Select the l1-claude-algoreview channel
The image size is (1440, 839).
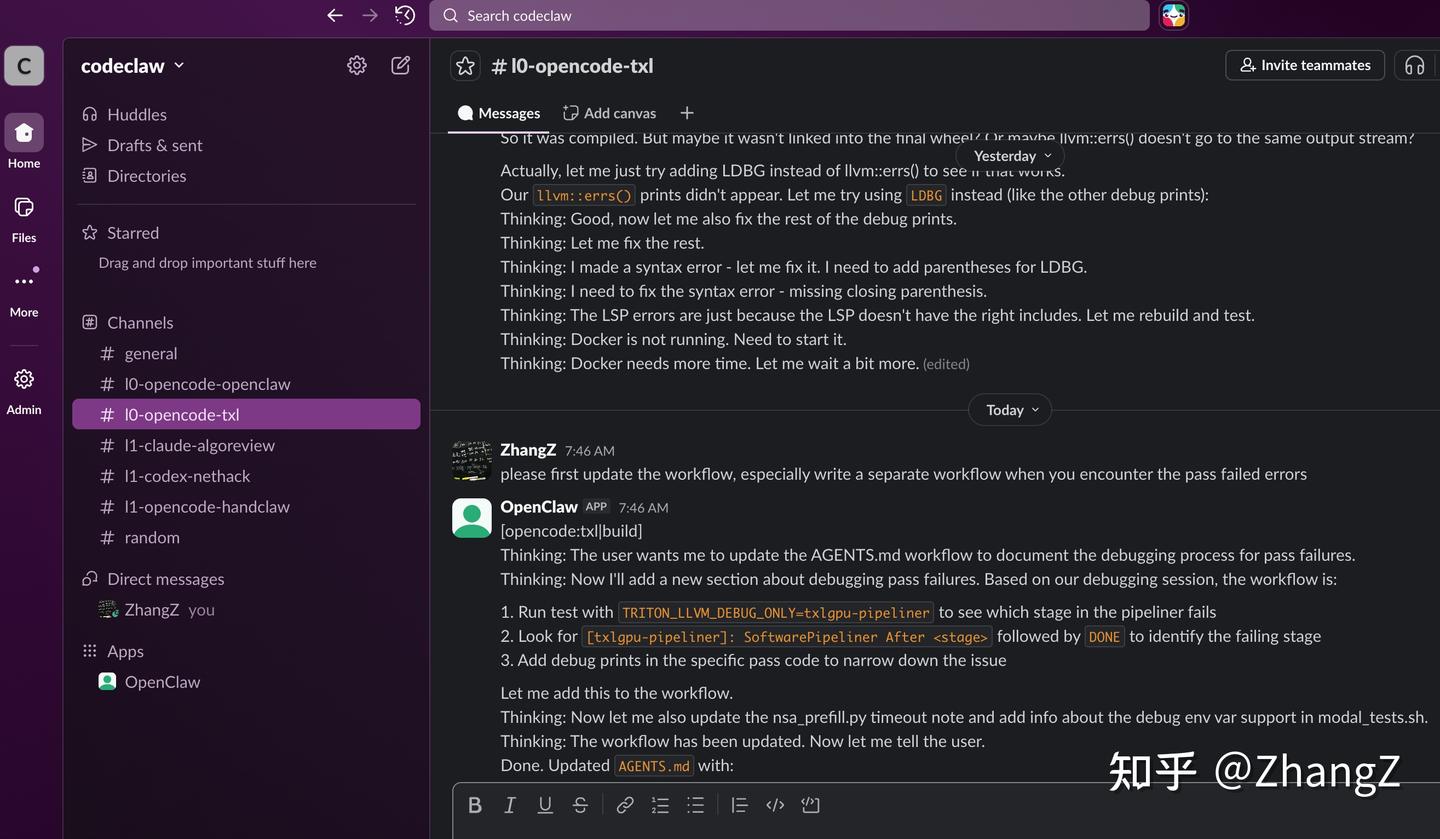246,445
